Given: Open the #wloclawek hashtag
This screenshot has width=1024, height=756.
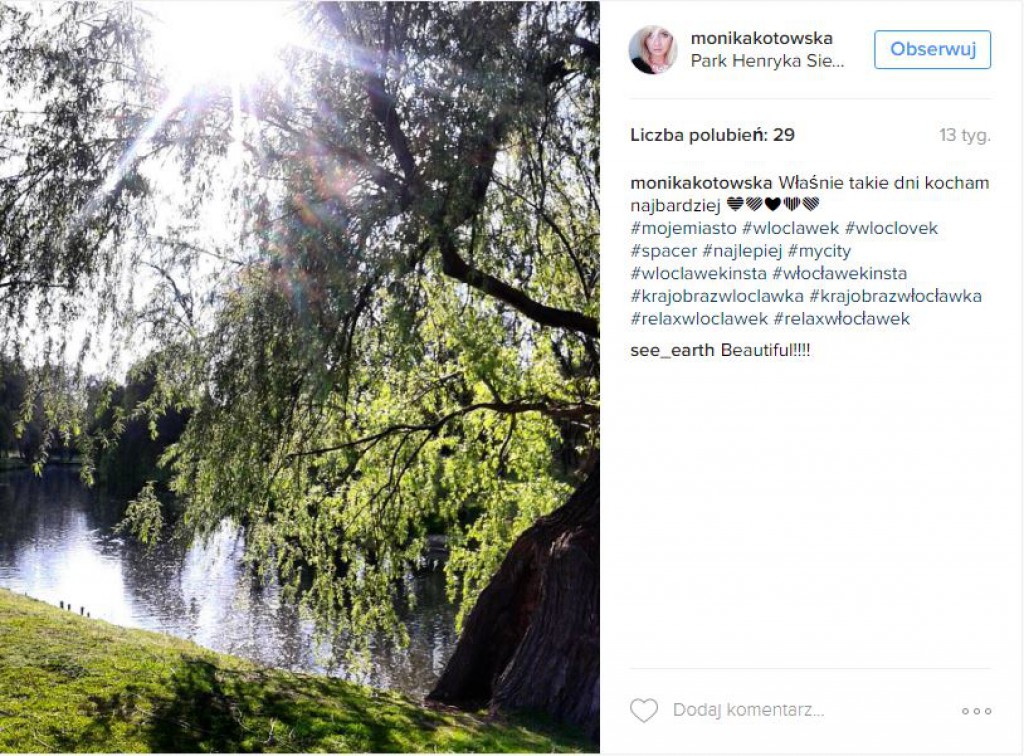Looking at the screenshot, I should (x=790, y=228).
